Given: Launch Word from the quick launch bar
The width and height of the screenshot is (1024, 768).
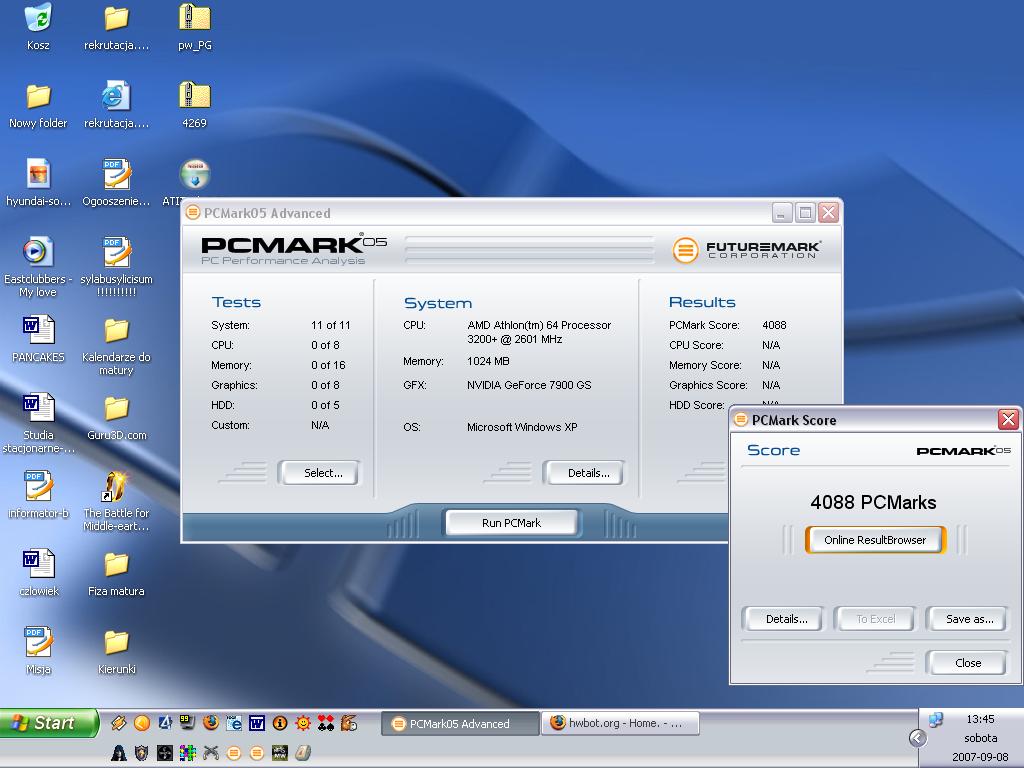Looking at the screenshot, I should [257, 723].
